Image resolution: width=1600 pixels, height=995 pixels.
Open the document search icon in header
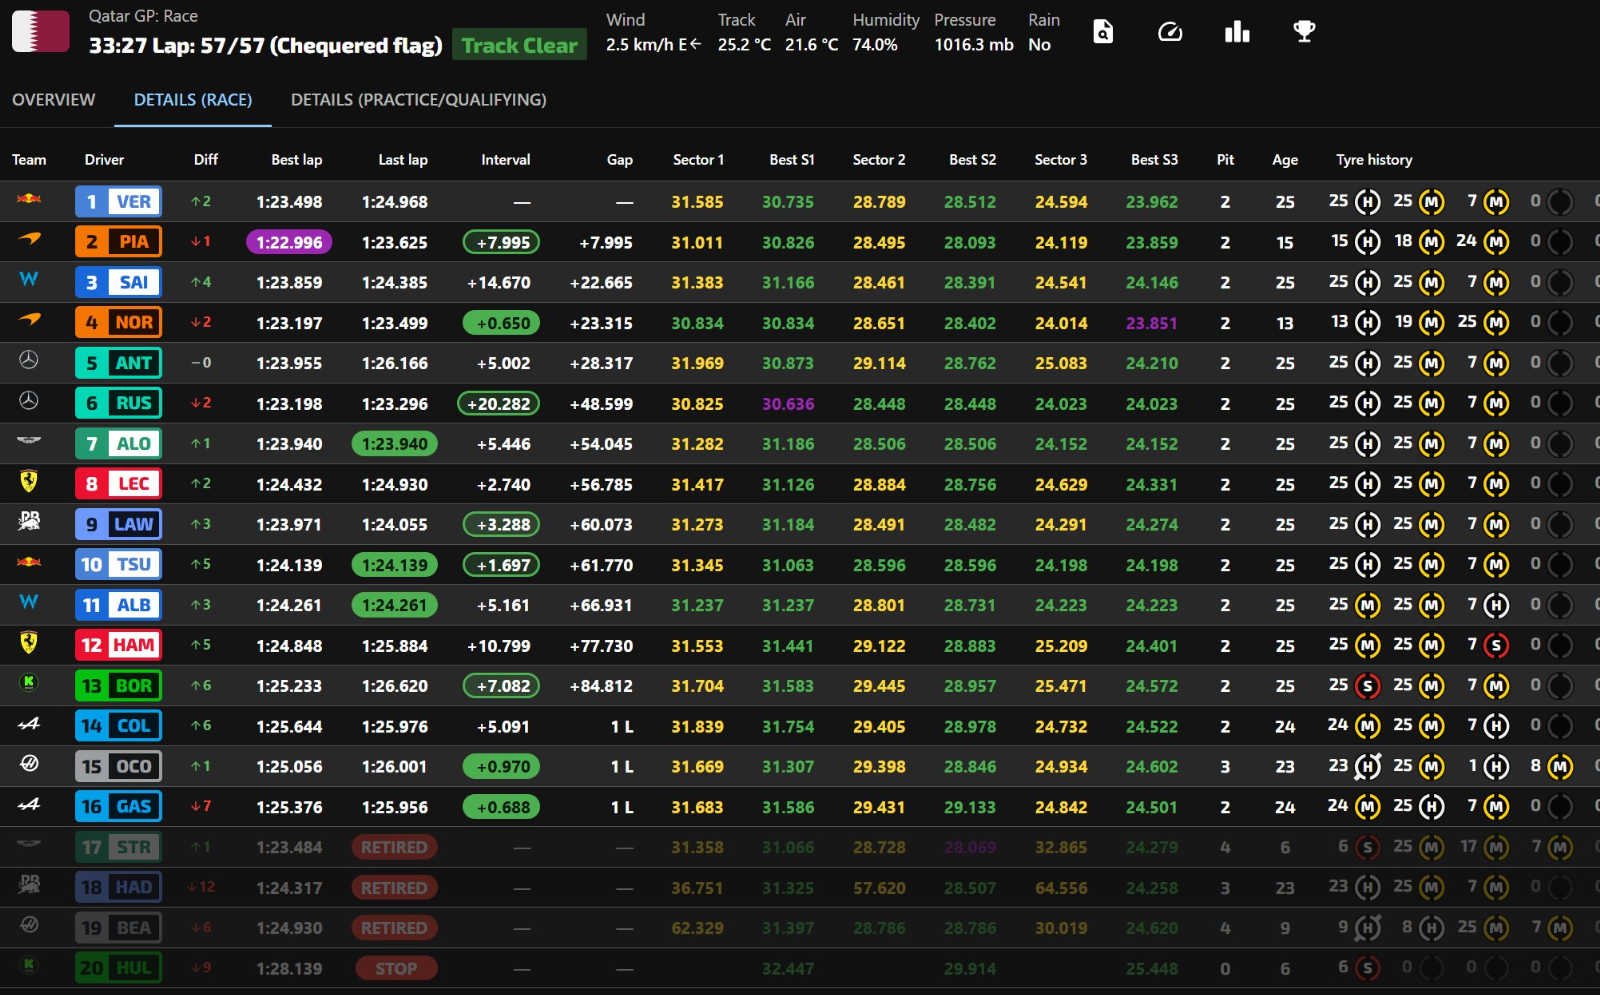click(1103, 32)
